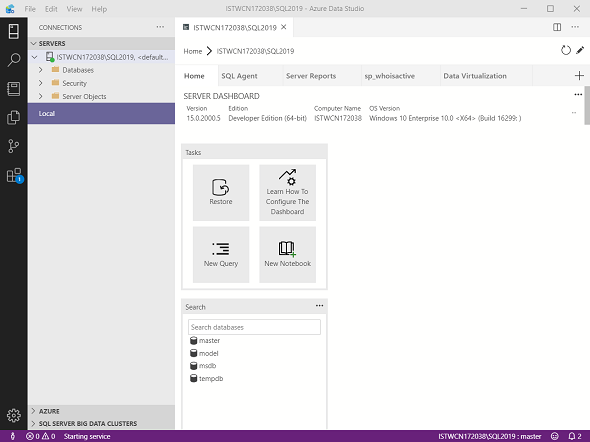Open the View menu
Image resolution: width=590 pixels, height=442 pixels.
tap(74, 9)
